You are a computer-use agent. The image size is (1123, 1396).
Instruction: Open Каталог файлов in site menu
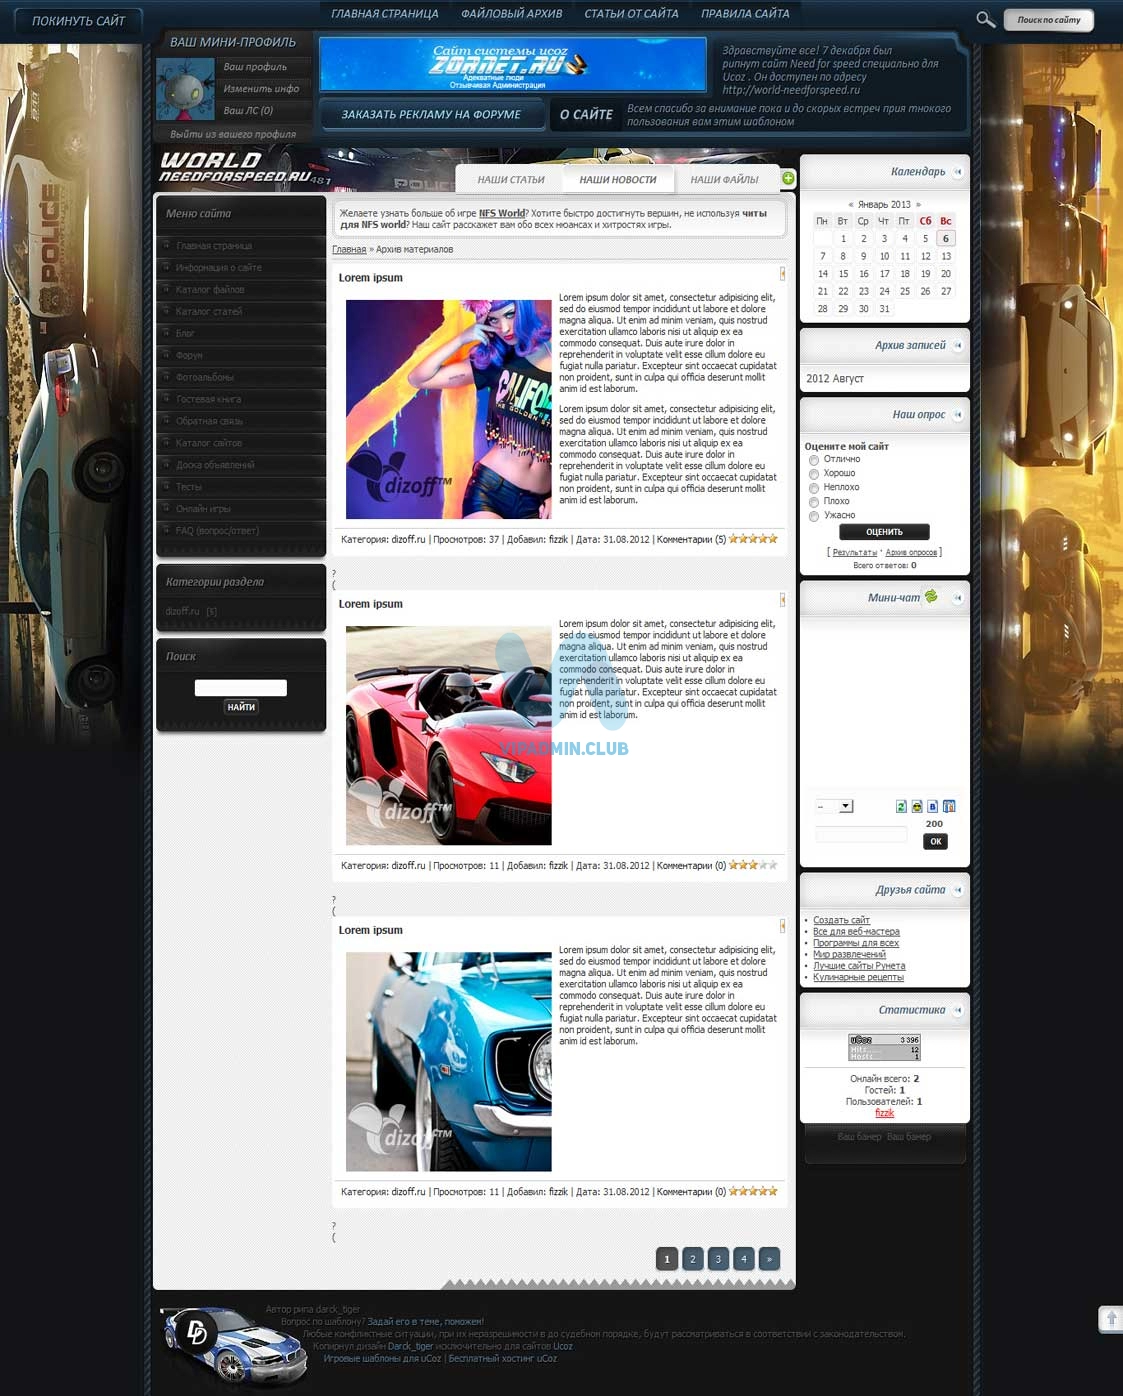[x=210, y=289]
